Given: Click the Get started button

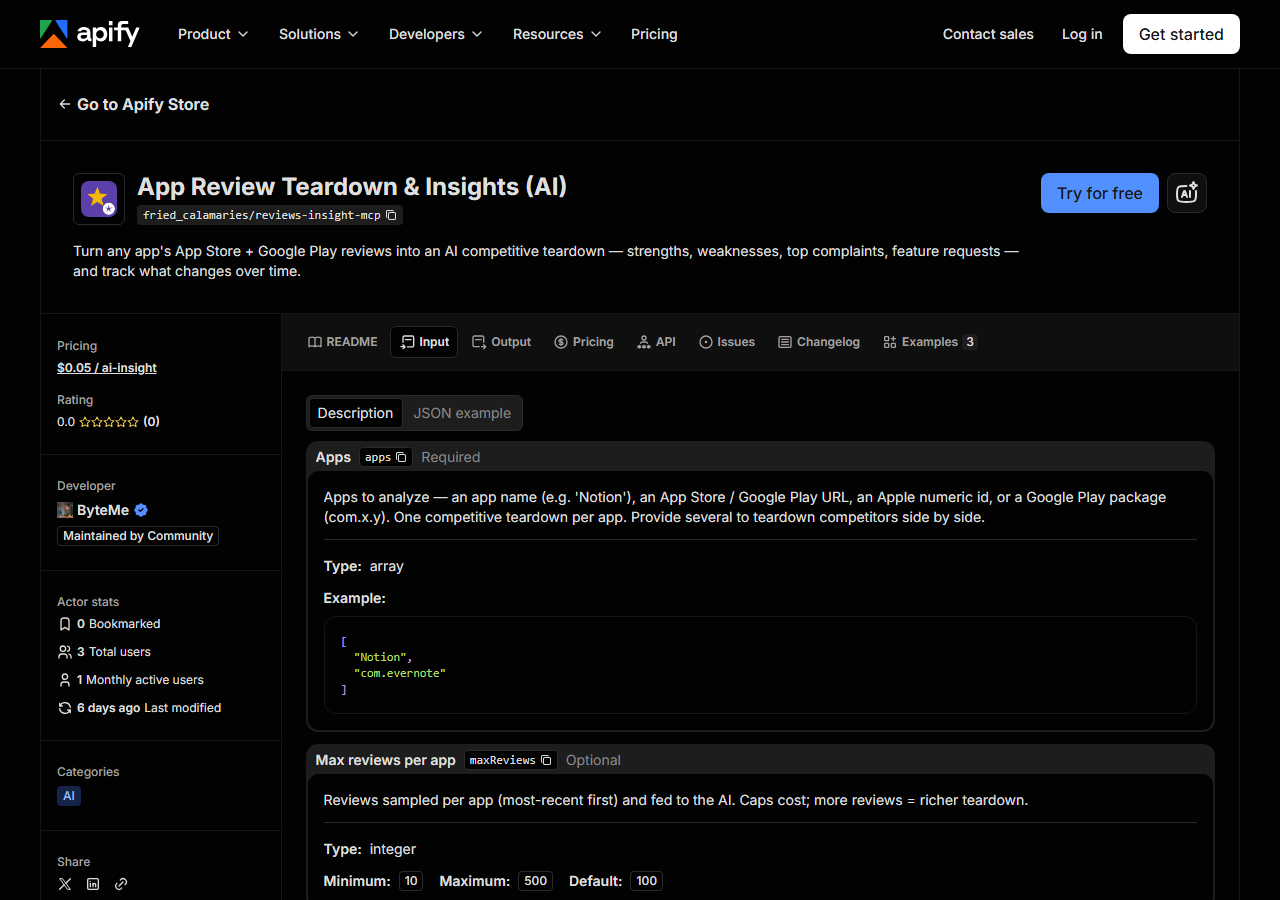Looking at the screenshot, I should tap(1181, 34).
